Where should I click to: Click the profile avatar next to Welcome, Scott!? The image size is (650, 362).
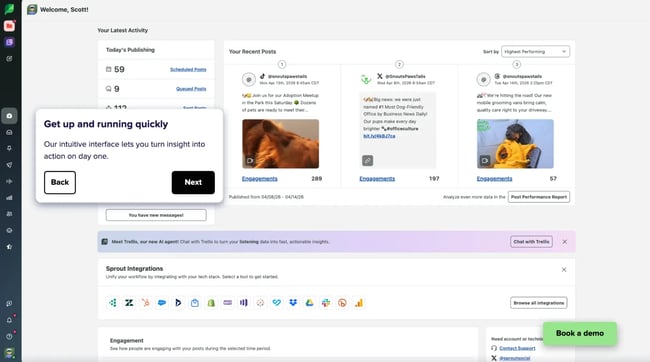[x=32, y=10]
